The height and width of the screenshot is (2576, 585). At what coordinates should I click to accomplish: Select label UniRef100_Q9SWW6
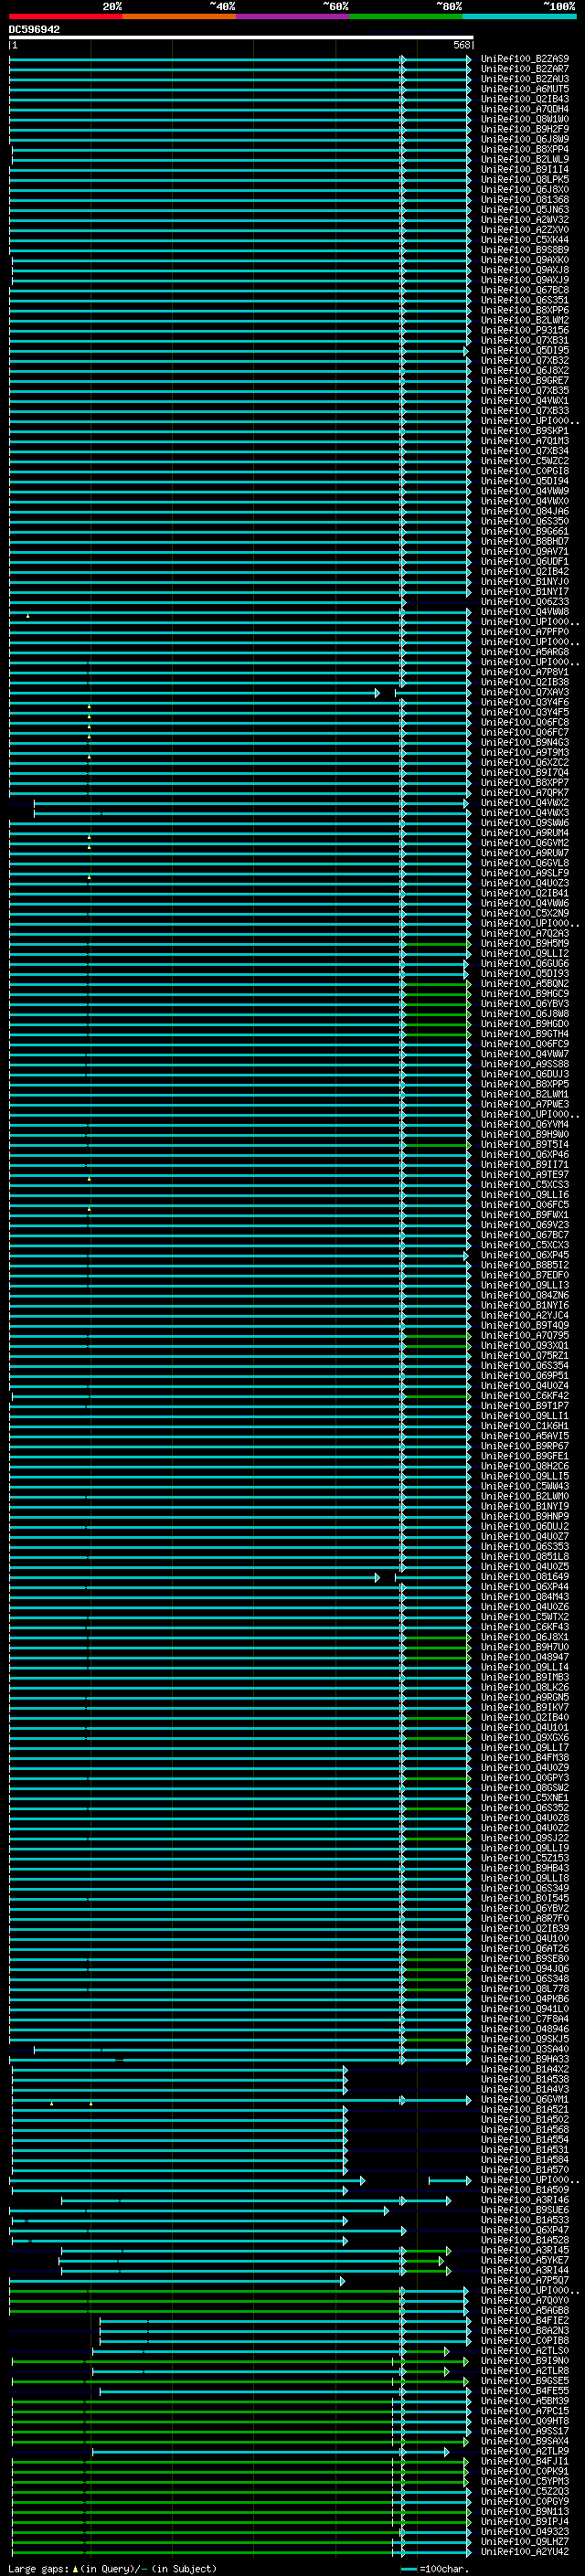(525, 823)
